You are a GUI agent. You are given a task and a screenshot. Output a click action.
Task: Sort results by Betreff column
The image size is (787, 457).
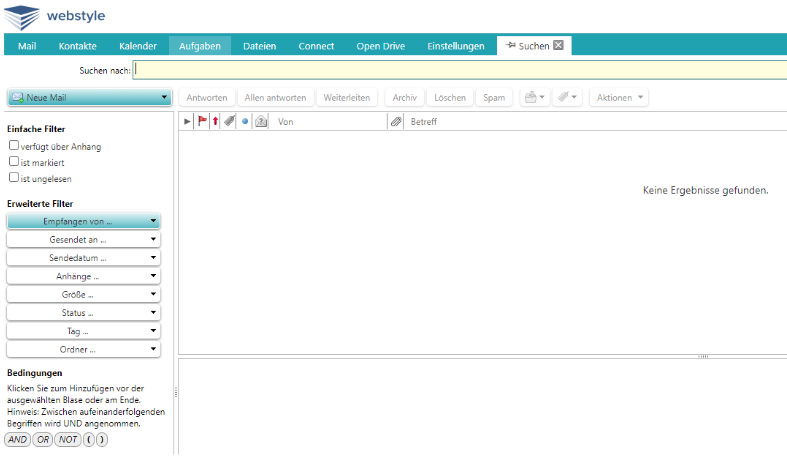424,121
